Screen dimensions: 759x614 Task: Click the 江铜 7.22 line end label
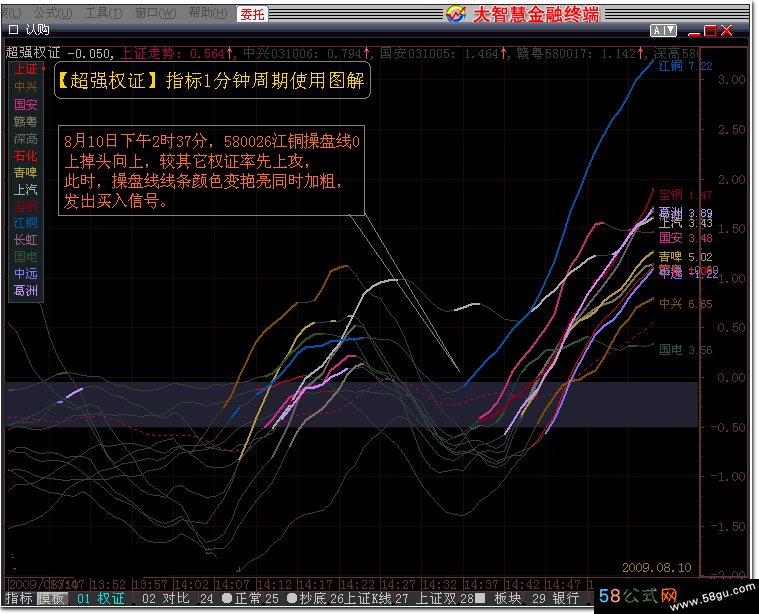pos(685,66)
